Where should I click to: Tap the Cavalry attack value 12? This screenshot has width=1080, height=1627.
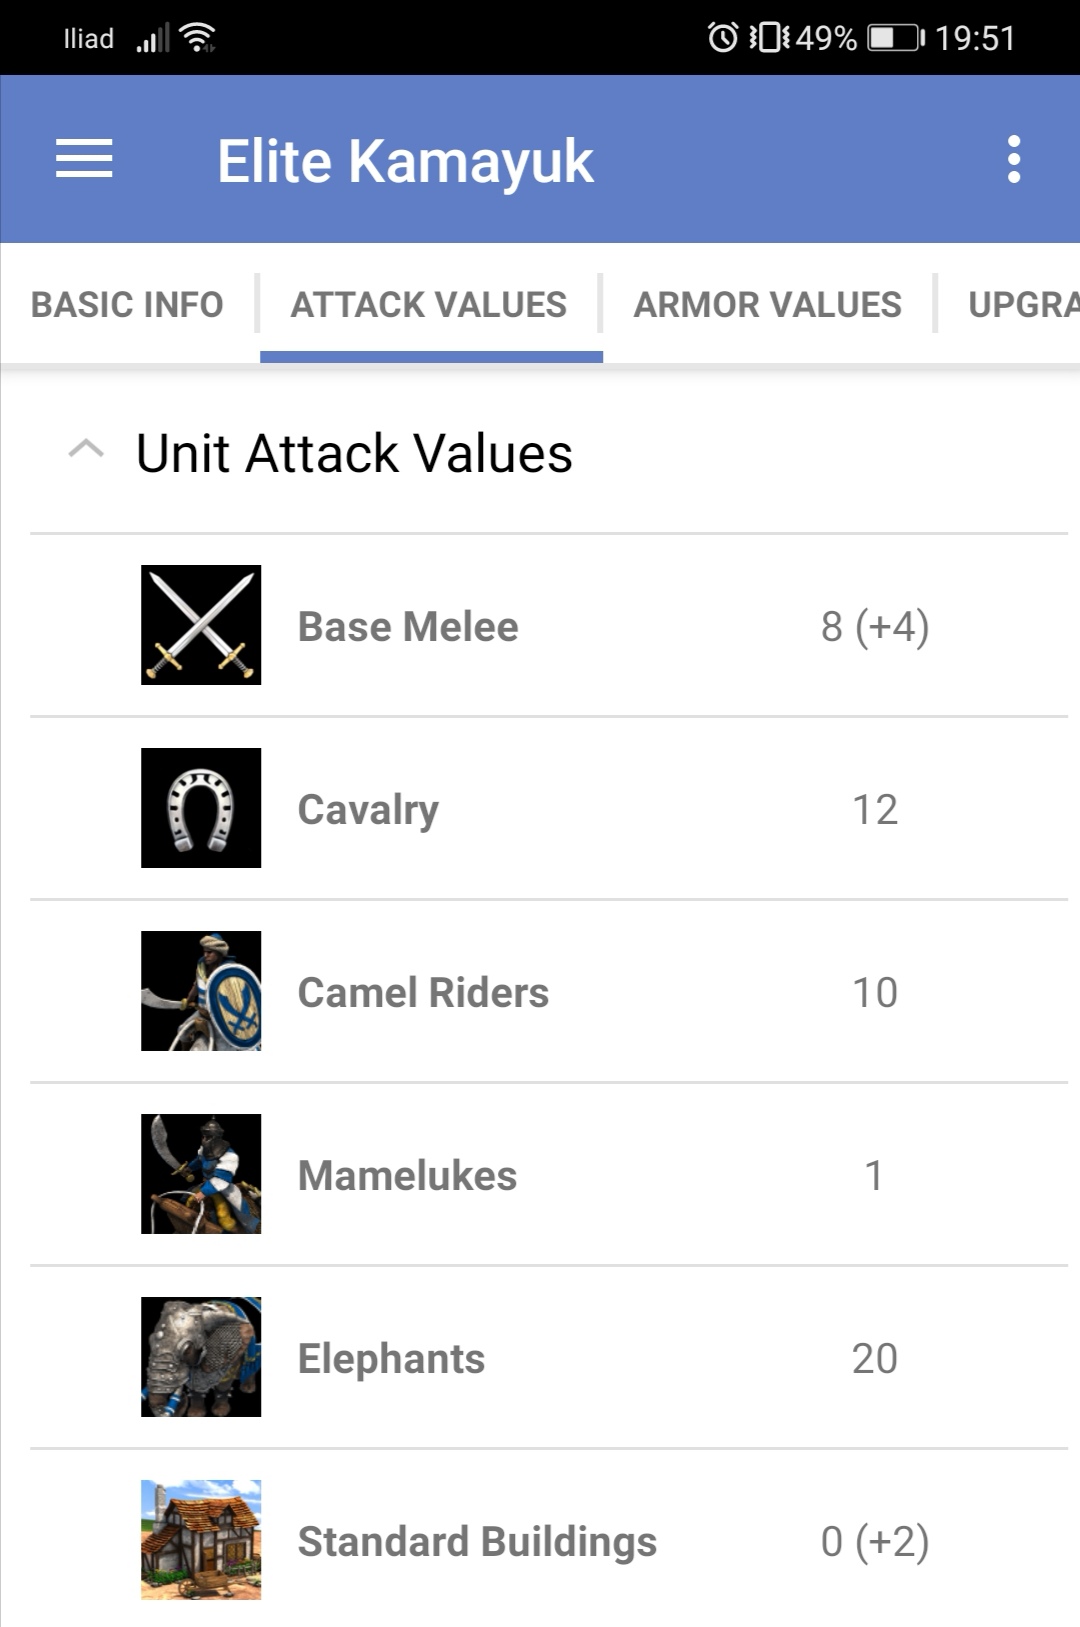(875, 810)
